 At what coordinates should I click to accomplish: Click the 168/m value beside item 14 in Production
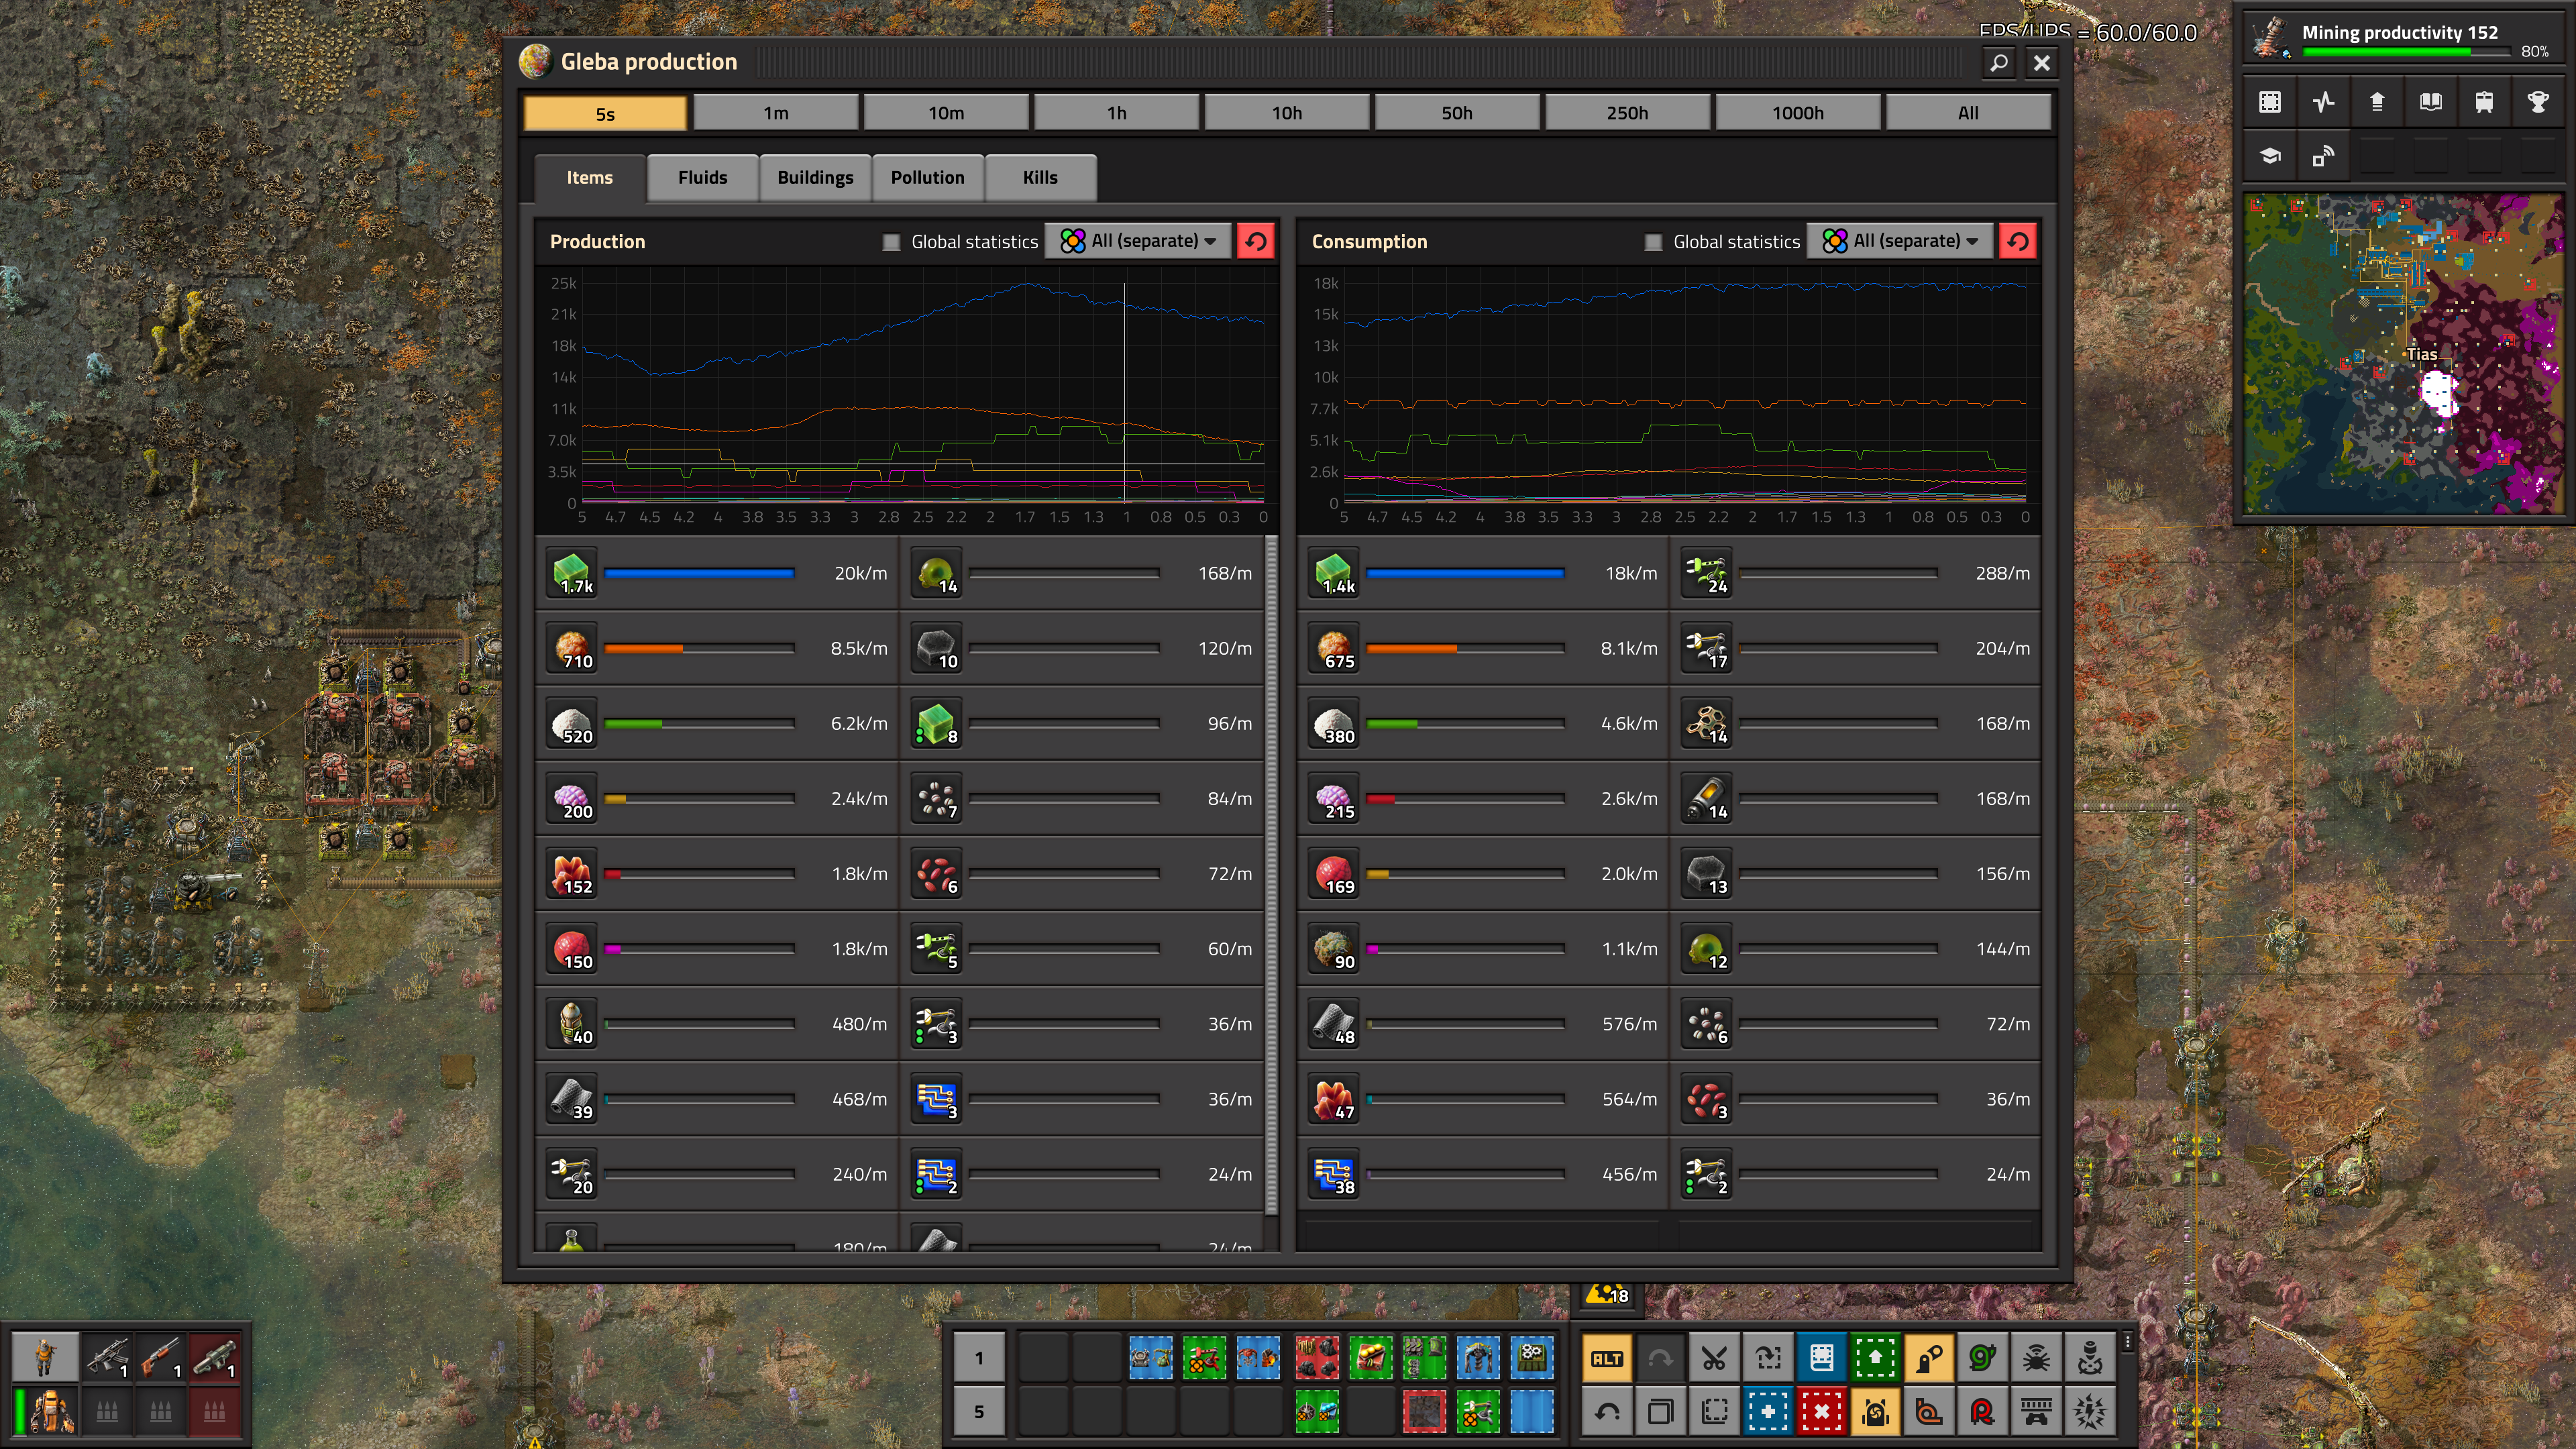coord(1225,574)
